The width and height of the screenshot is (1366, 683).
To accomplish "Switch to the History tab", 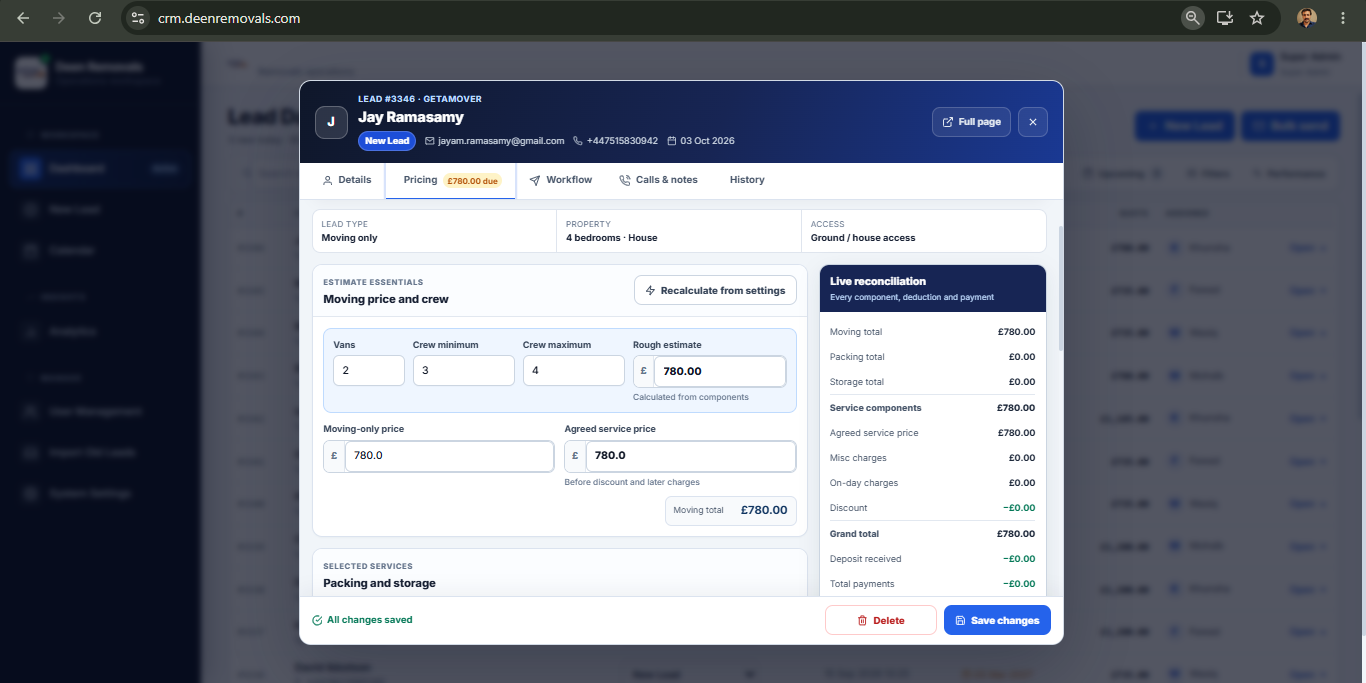I will point(747,180).
